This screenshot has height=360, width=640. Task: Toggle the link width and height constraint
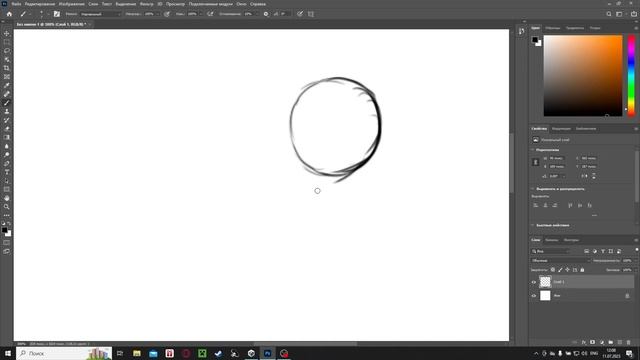pyautogui.click(x=536, y=162)
